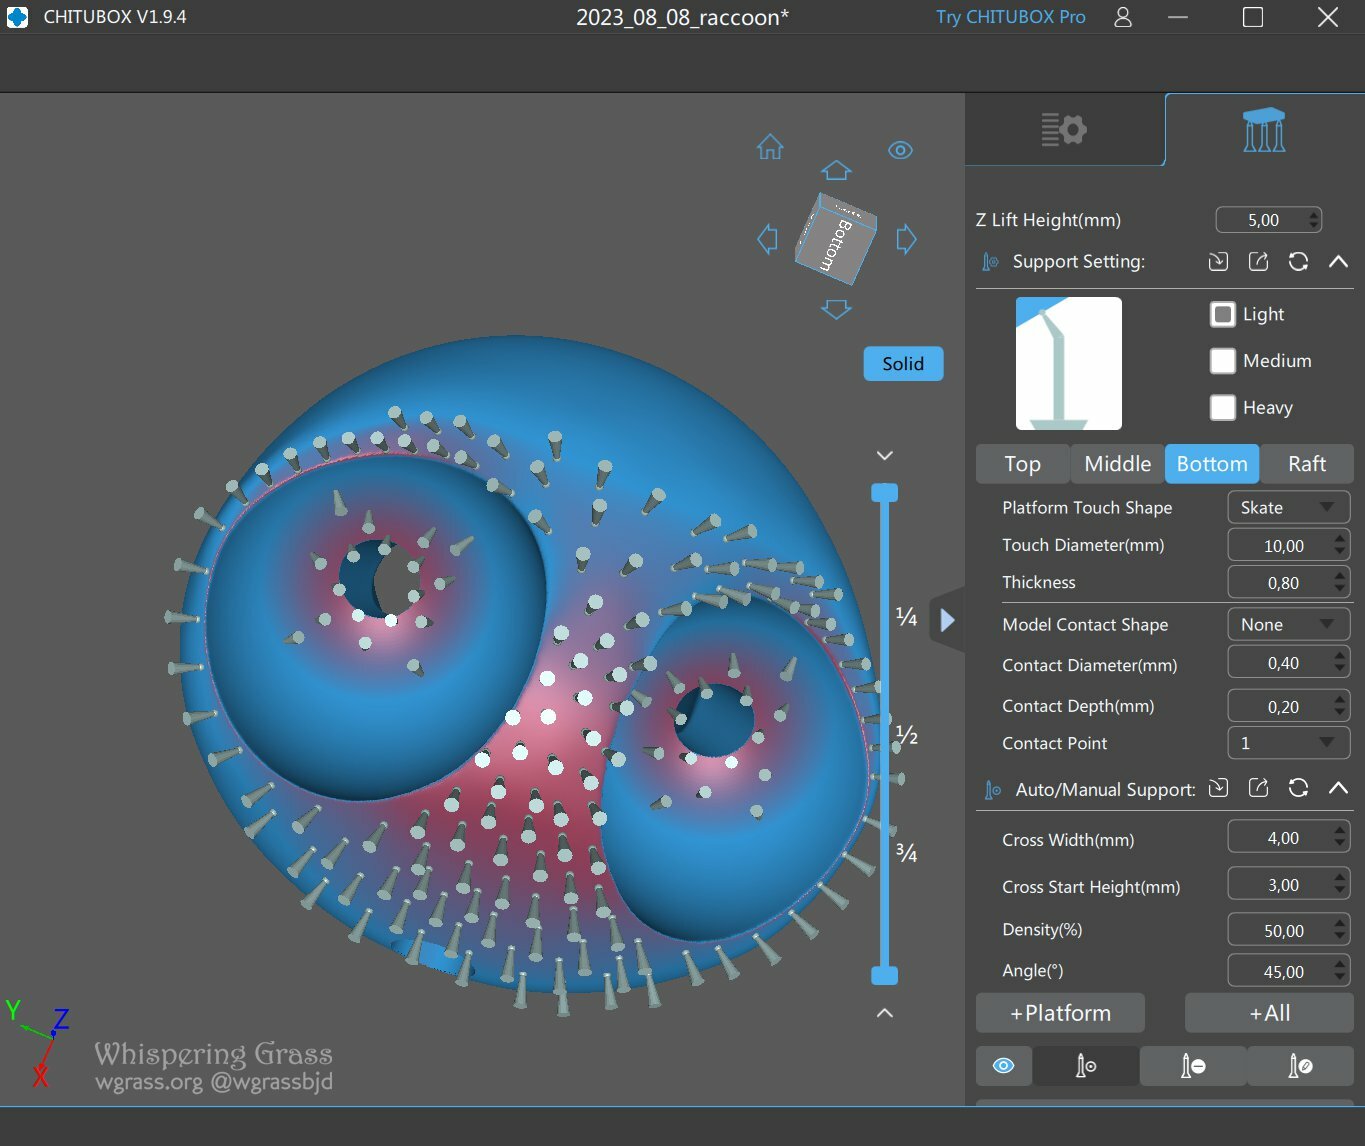Screen dimensions: 1365x1146
Task: Rotate view with up arrow
Action: pos(836,171)
